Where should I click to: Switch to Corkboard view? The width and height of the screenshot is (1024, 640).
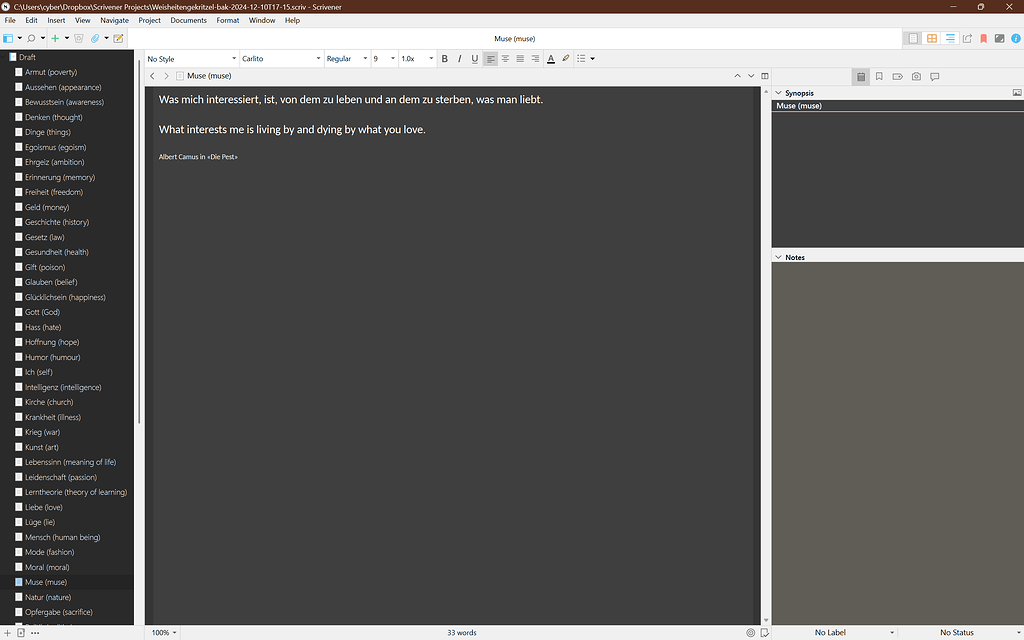click(x=933, y=38)
